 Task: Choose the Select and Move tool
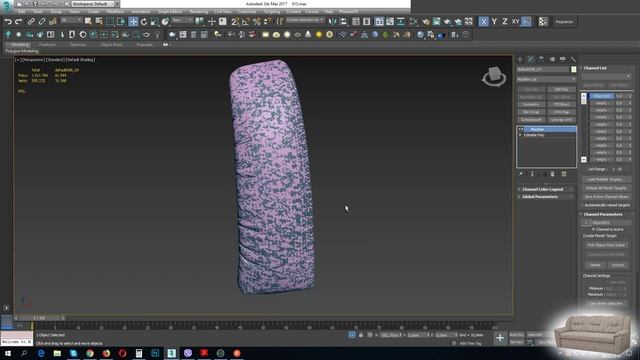coord(133,21)
